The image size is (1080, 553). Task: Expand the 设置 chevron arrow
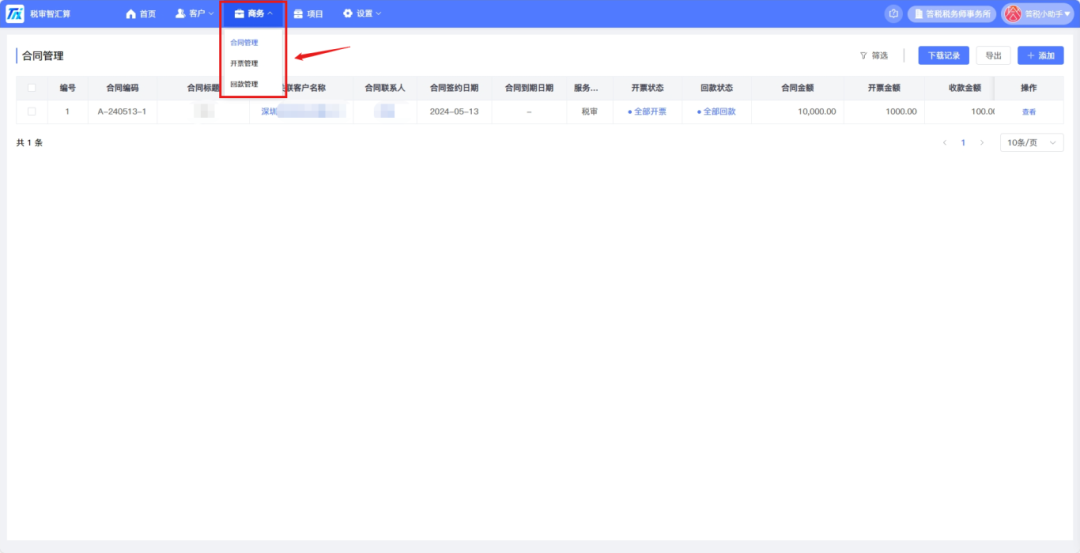pyautogui.click(x=378, y=14)
